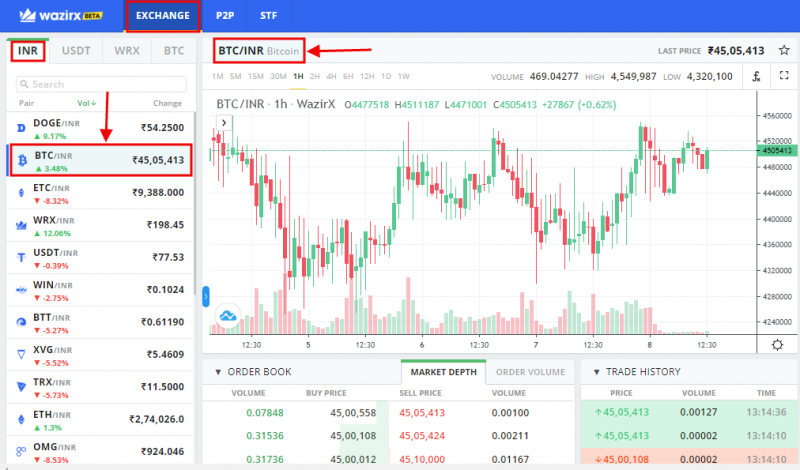
Task: Open chart indicators (fx) icon
Action: pos(757,77)
